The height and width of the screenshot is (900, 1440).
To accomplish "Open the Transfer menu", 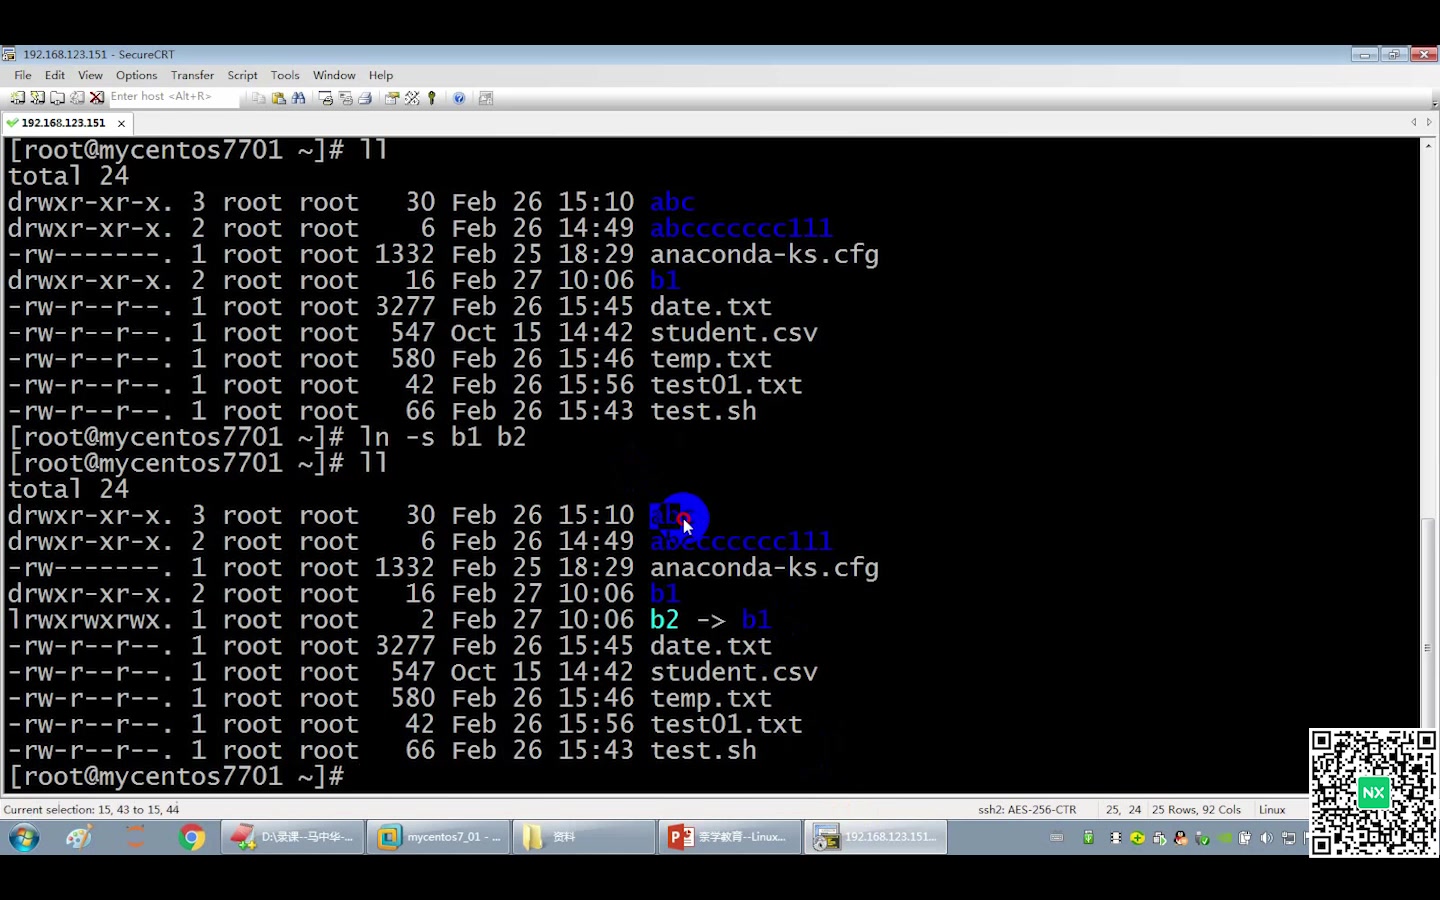I will [x=192, y=75].
